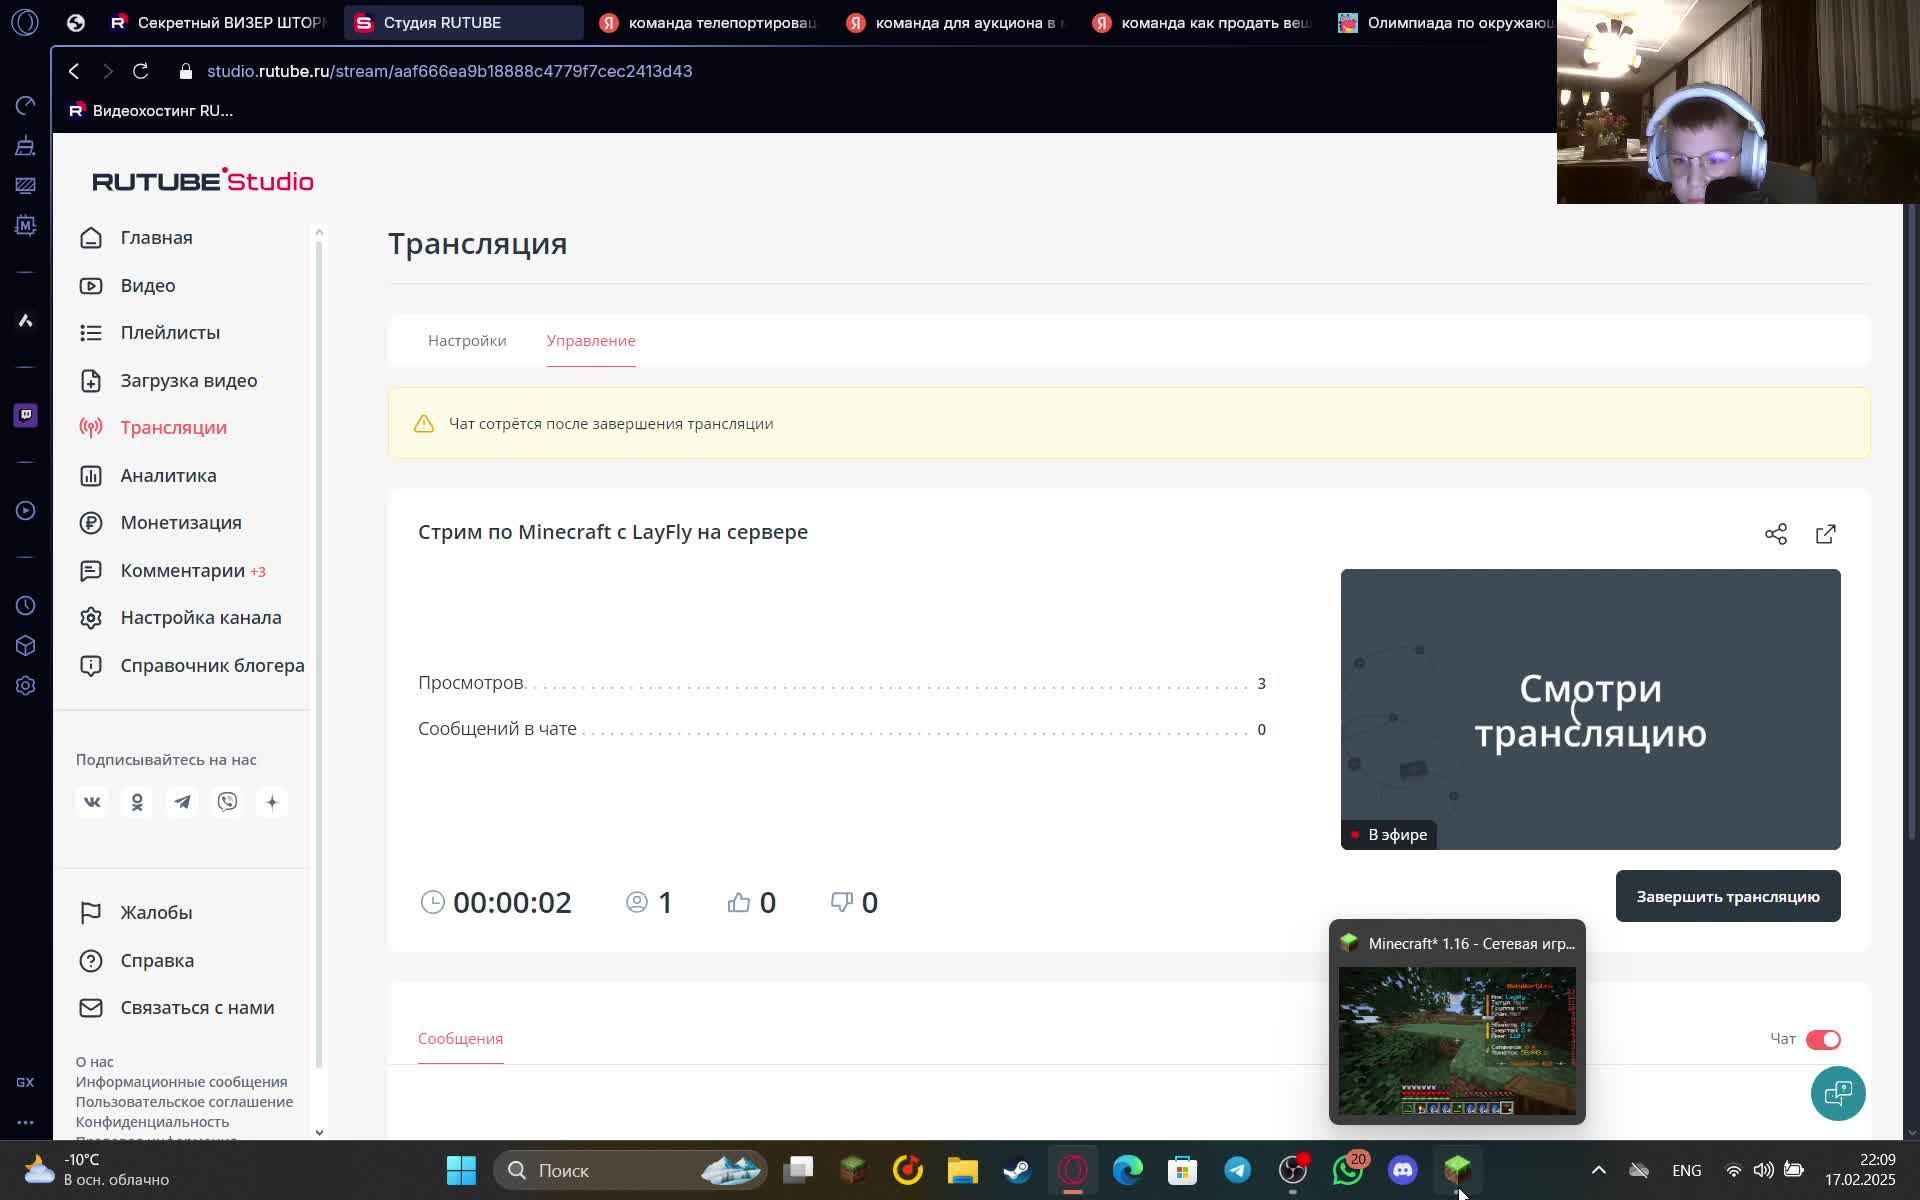Click the Смотри трансляцию preview thumbnail

click(x=1590, y=709)
